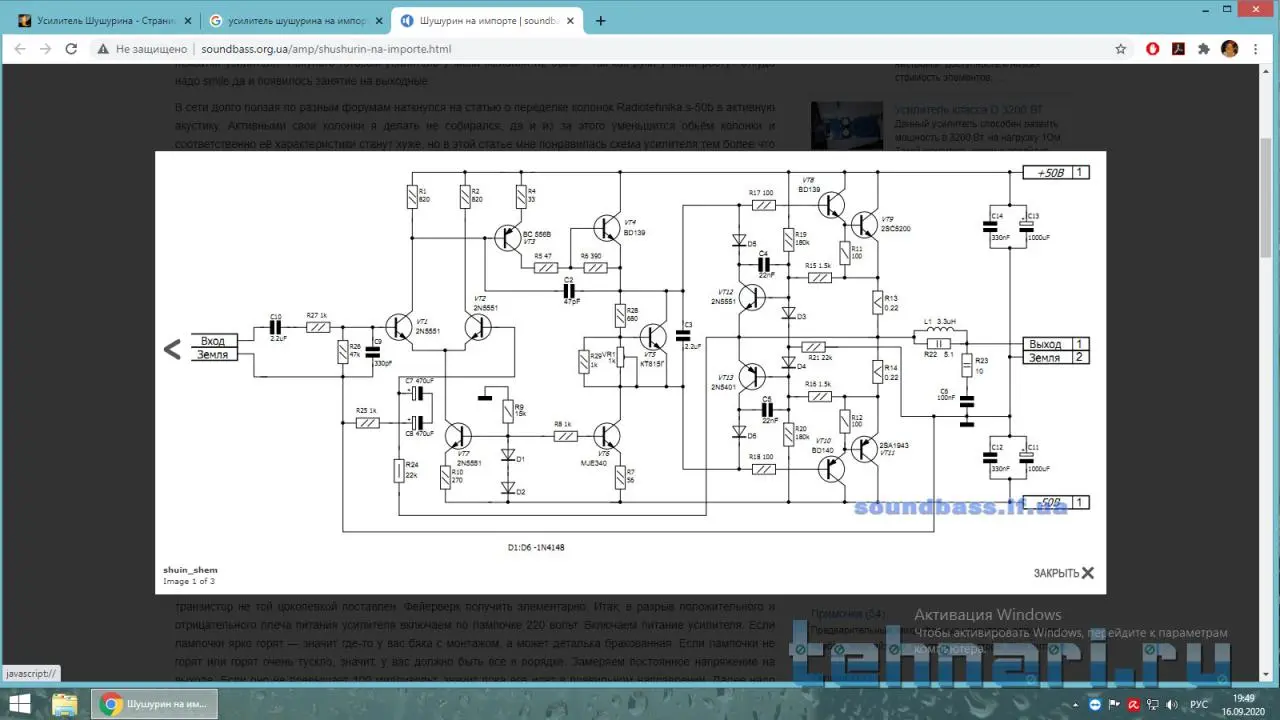This screenshot has width=1280, height=720.
Task: Select the 'Шушурин на импорте | soundb' tab
Action: 487,20
